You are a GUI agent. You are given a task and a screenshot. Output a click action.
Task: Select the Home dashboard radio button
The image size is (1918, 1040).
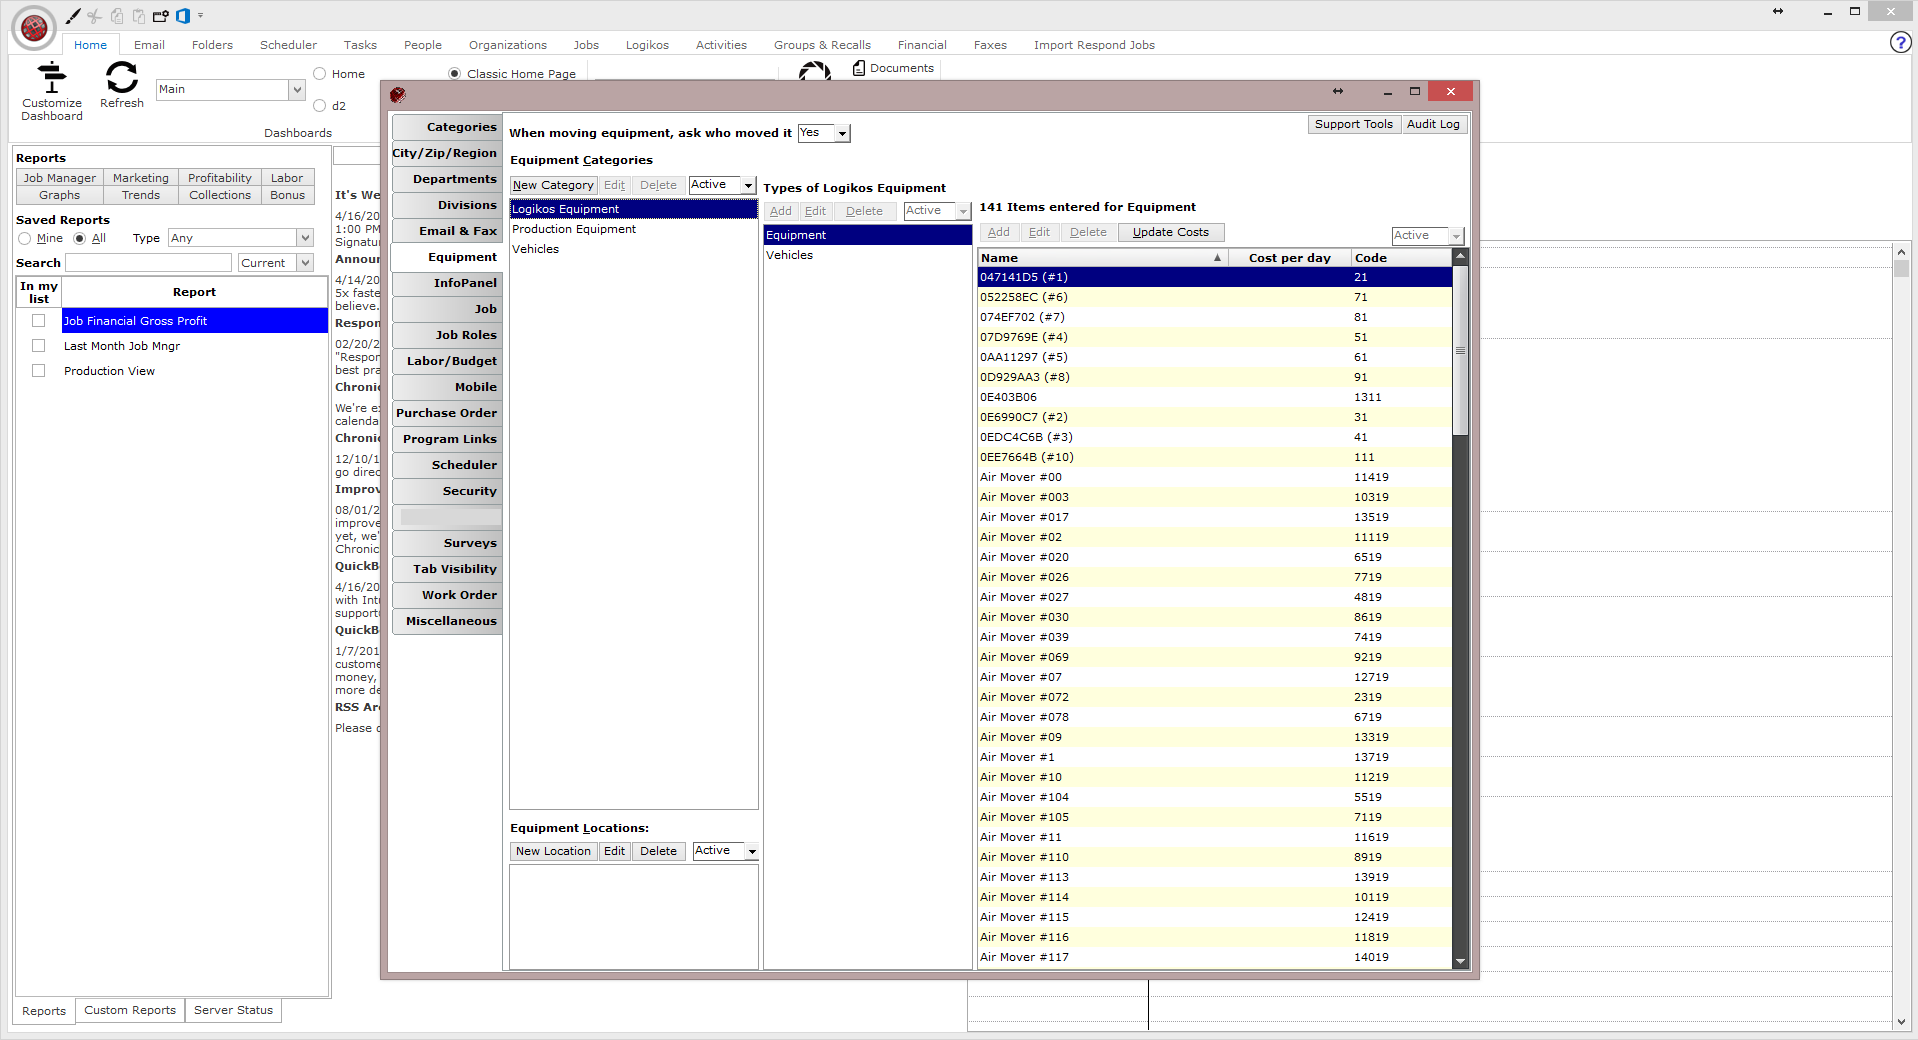coord(320,74)
